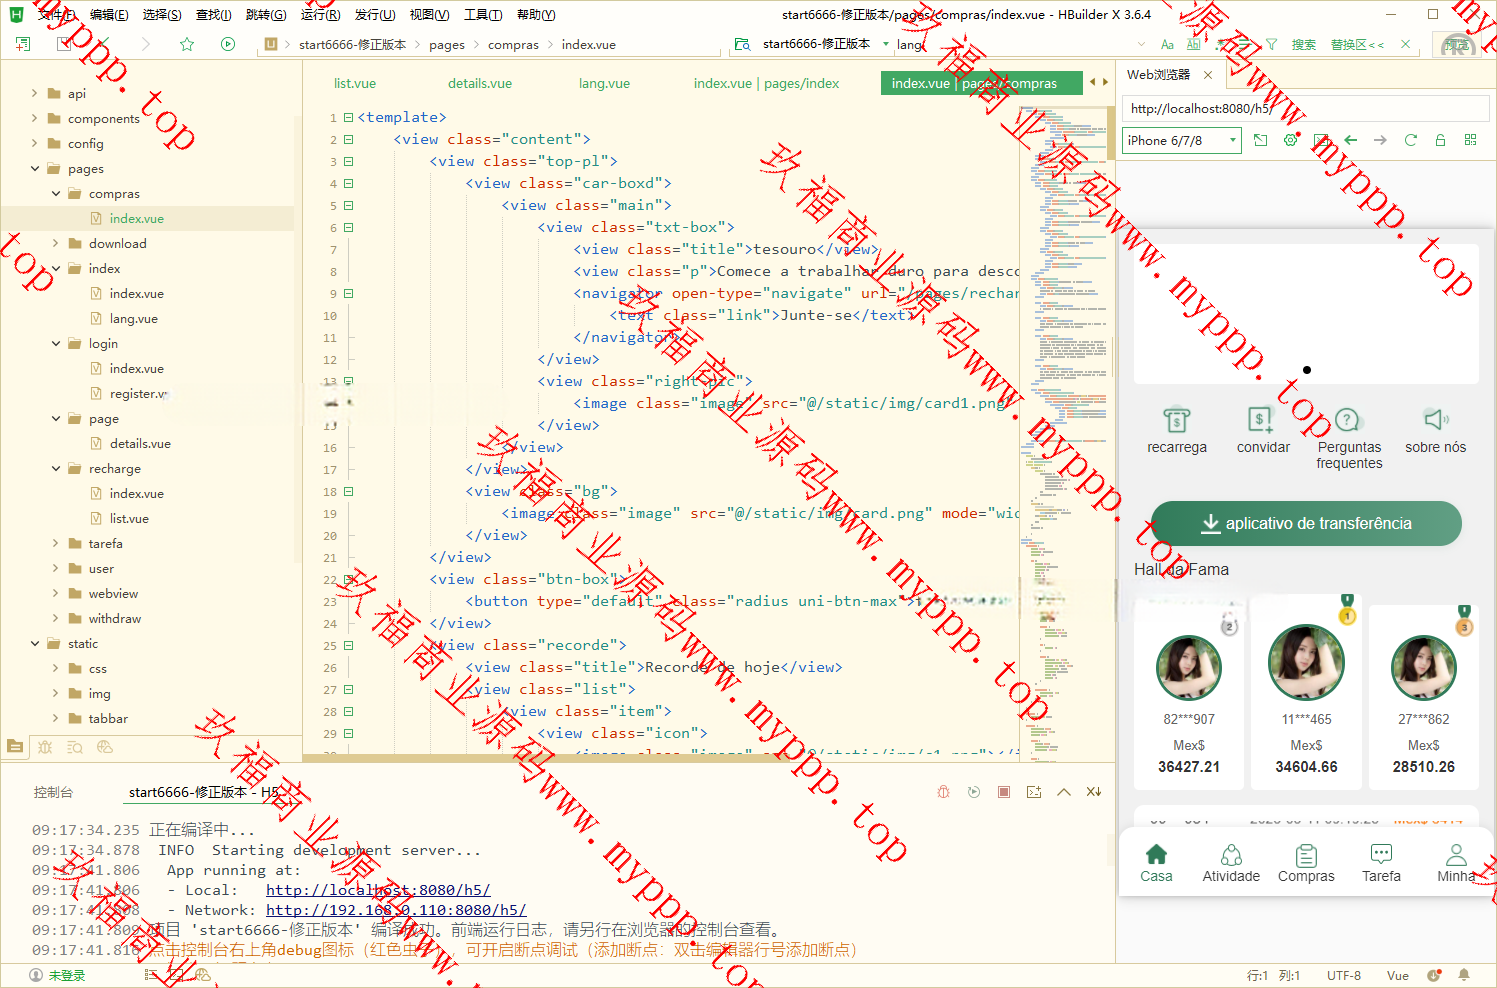Viewport: 1497px width, 988px height.
Task: Stop the running console with the red square icon
Action: click(1004, 792)
